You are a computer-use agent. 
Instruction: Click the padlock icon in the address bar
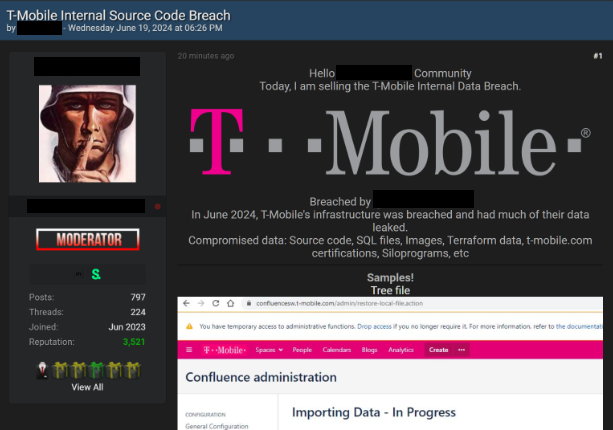click(x=249, y=303)
